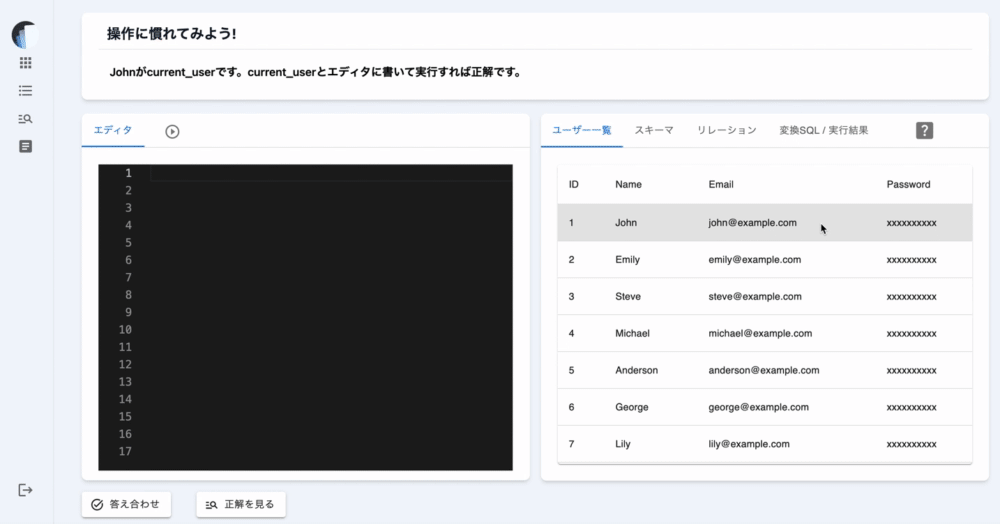Click editor line number 10
Screen dimensions: 1000x524
(x=125, y=330)
